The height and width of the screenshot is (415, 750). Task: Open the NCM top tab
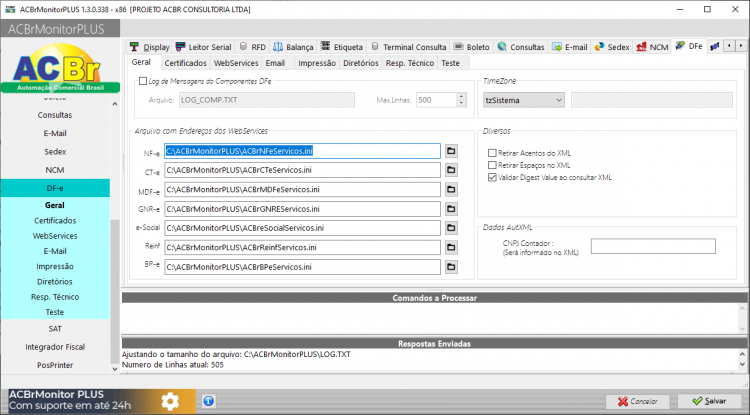652,47
